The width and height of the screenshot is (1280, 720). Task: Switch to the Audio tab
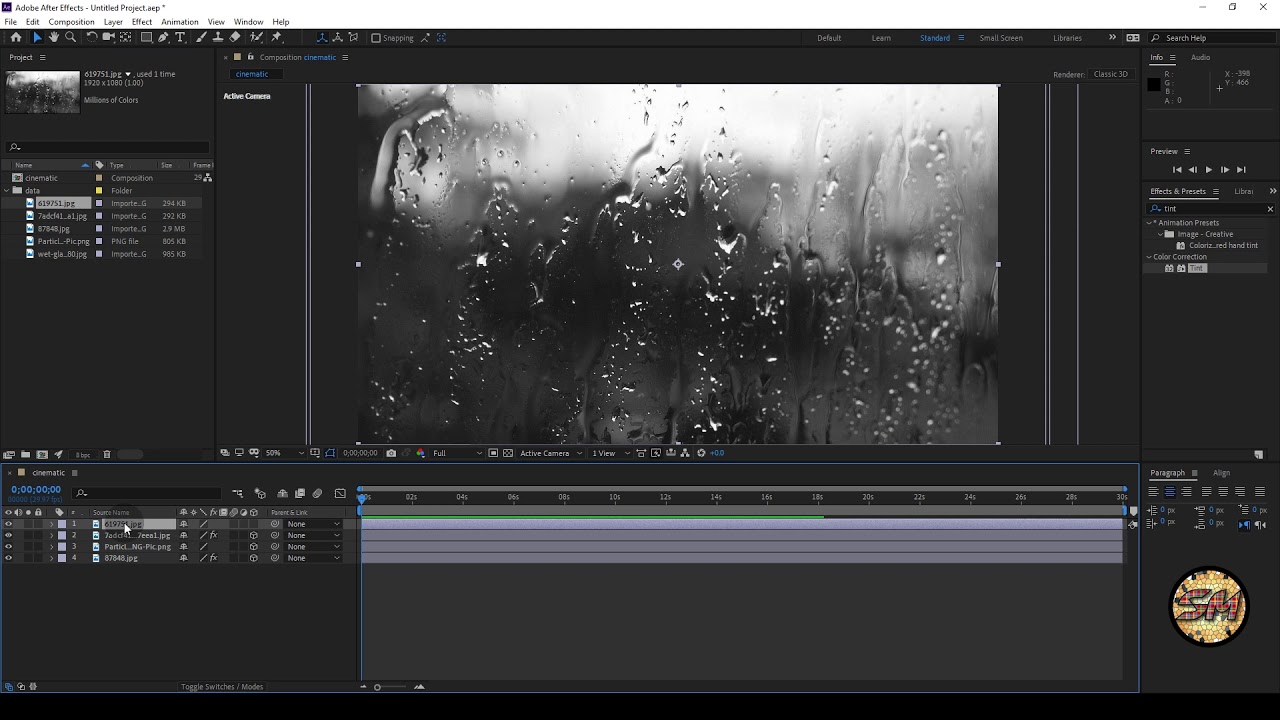pyautogui.click(x=1200, y=57)
